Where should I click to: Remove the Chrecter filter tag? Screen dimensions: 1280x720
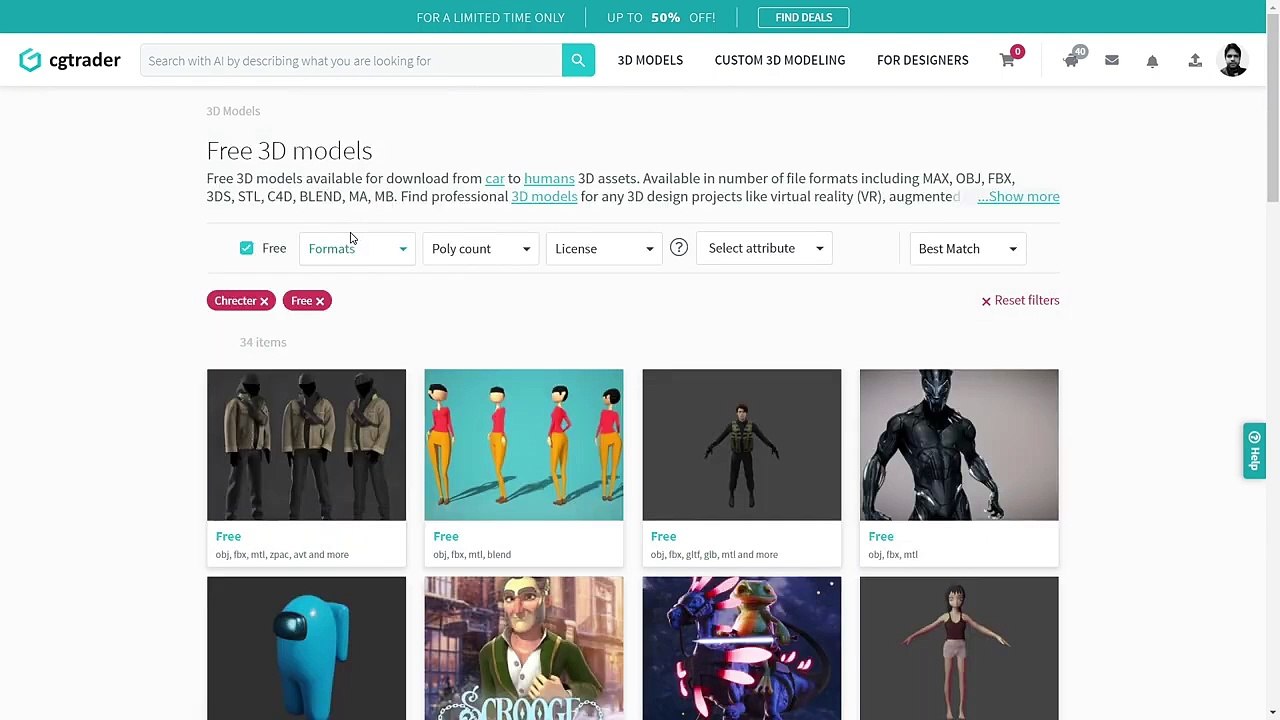[264, 301]
